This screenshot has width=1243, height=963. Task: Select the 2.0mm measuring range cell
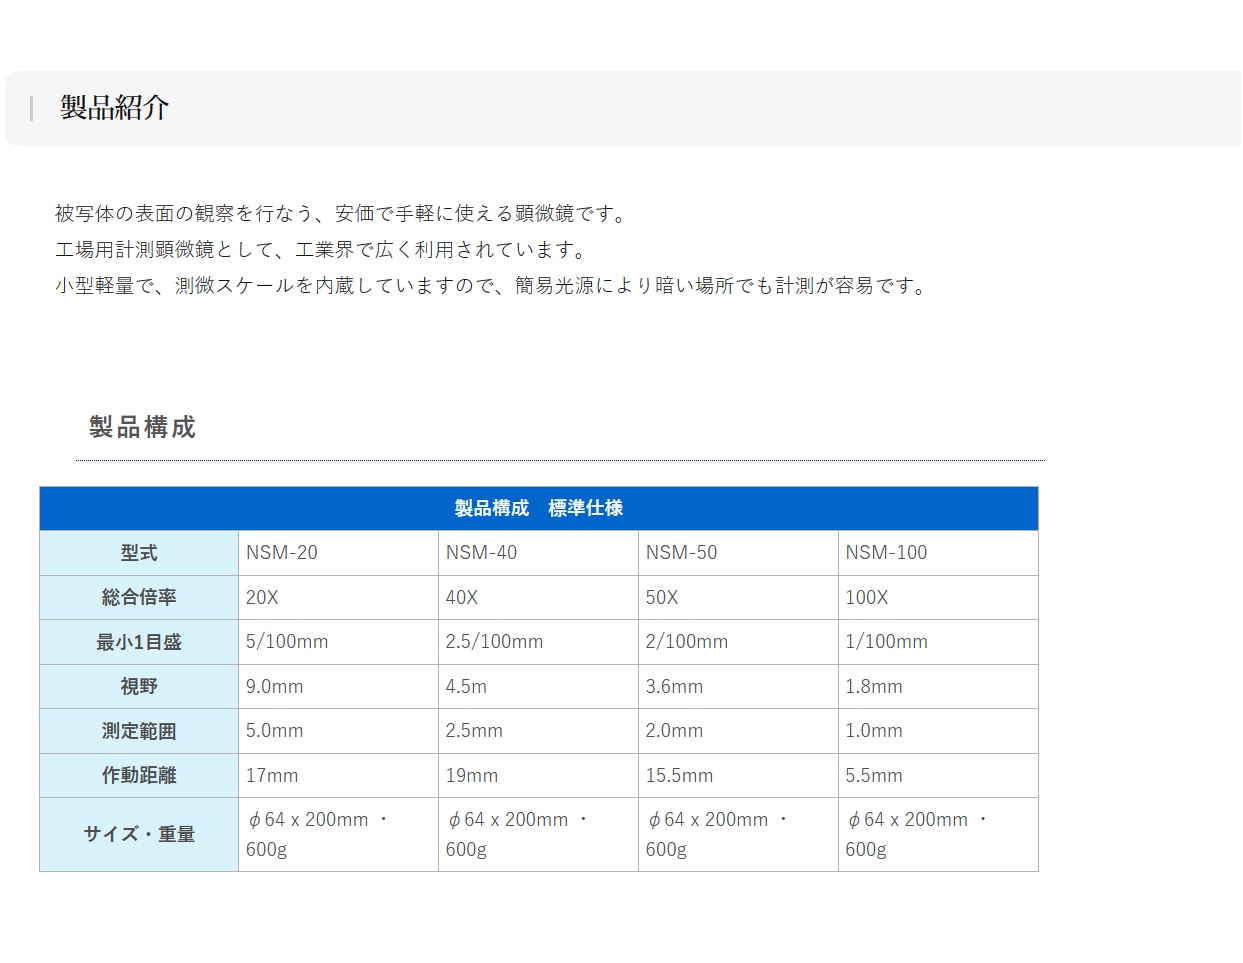[738, 731]
